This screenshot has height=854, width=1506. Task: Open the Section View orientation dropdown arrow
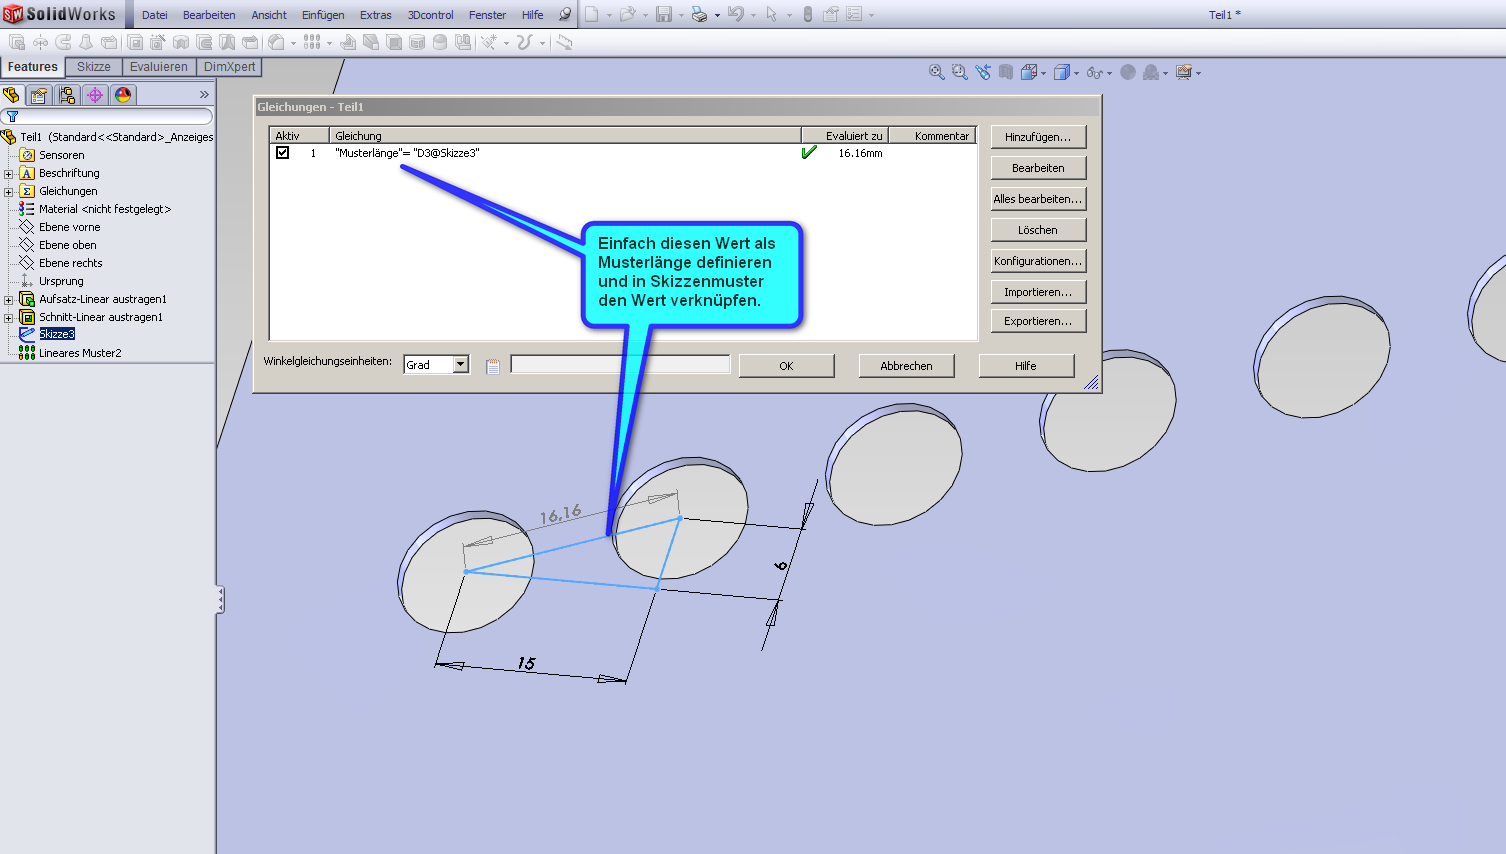point(1043,73)
